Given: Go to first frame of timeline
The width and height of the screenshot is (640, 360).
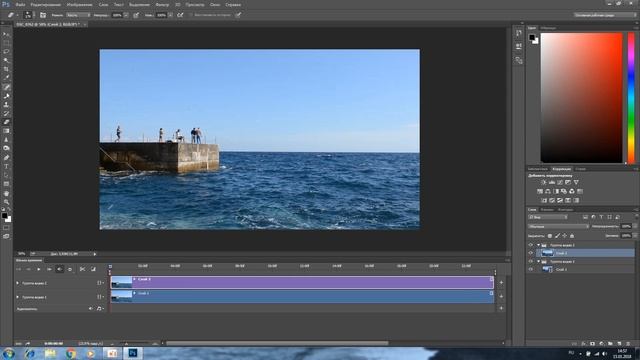Looking at the screenshot, I should (18, 269).
